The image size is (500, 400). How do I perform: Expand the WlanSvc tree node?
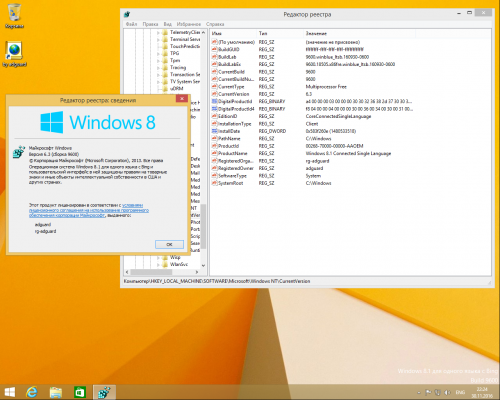[158, 264]
